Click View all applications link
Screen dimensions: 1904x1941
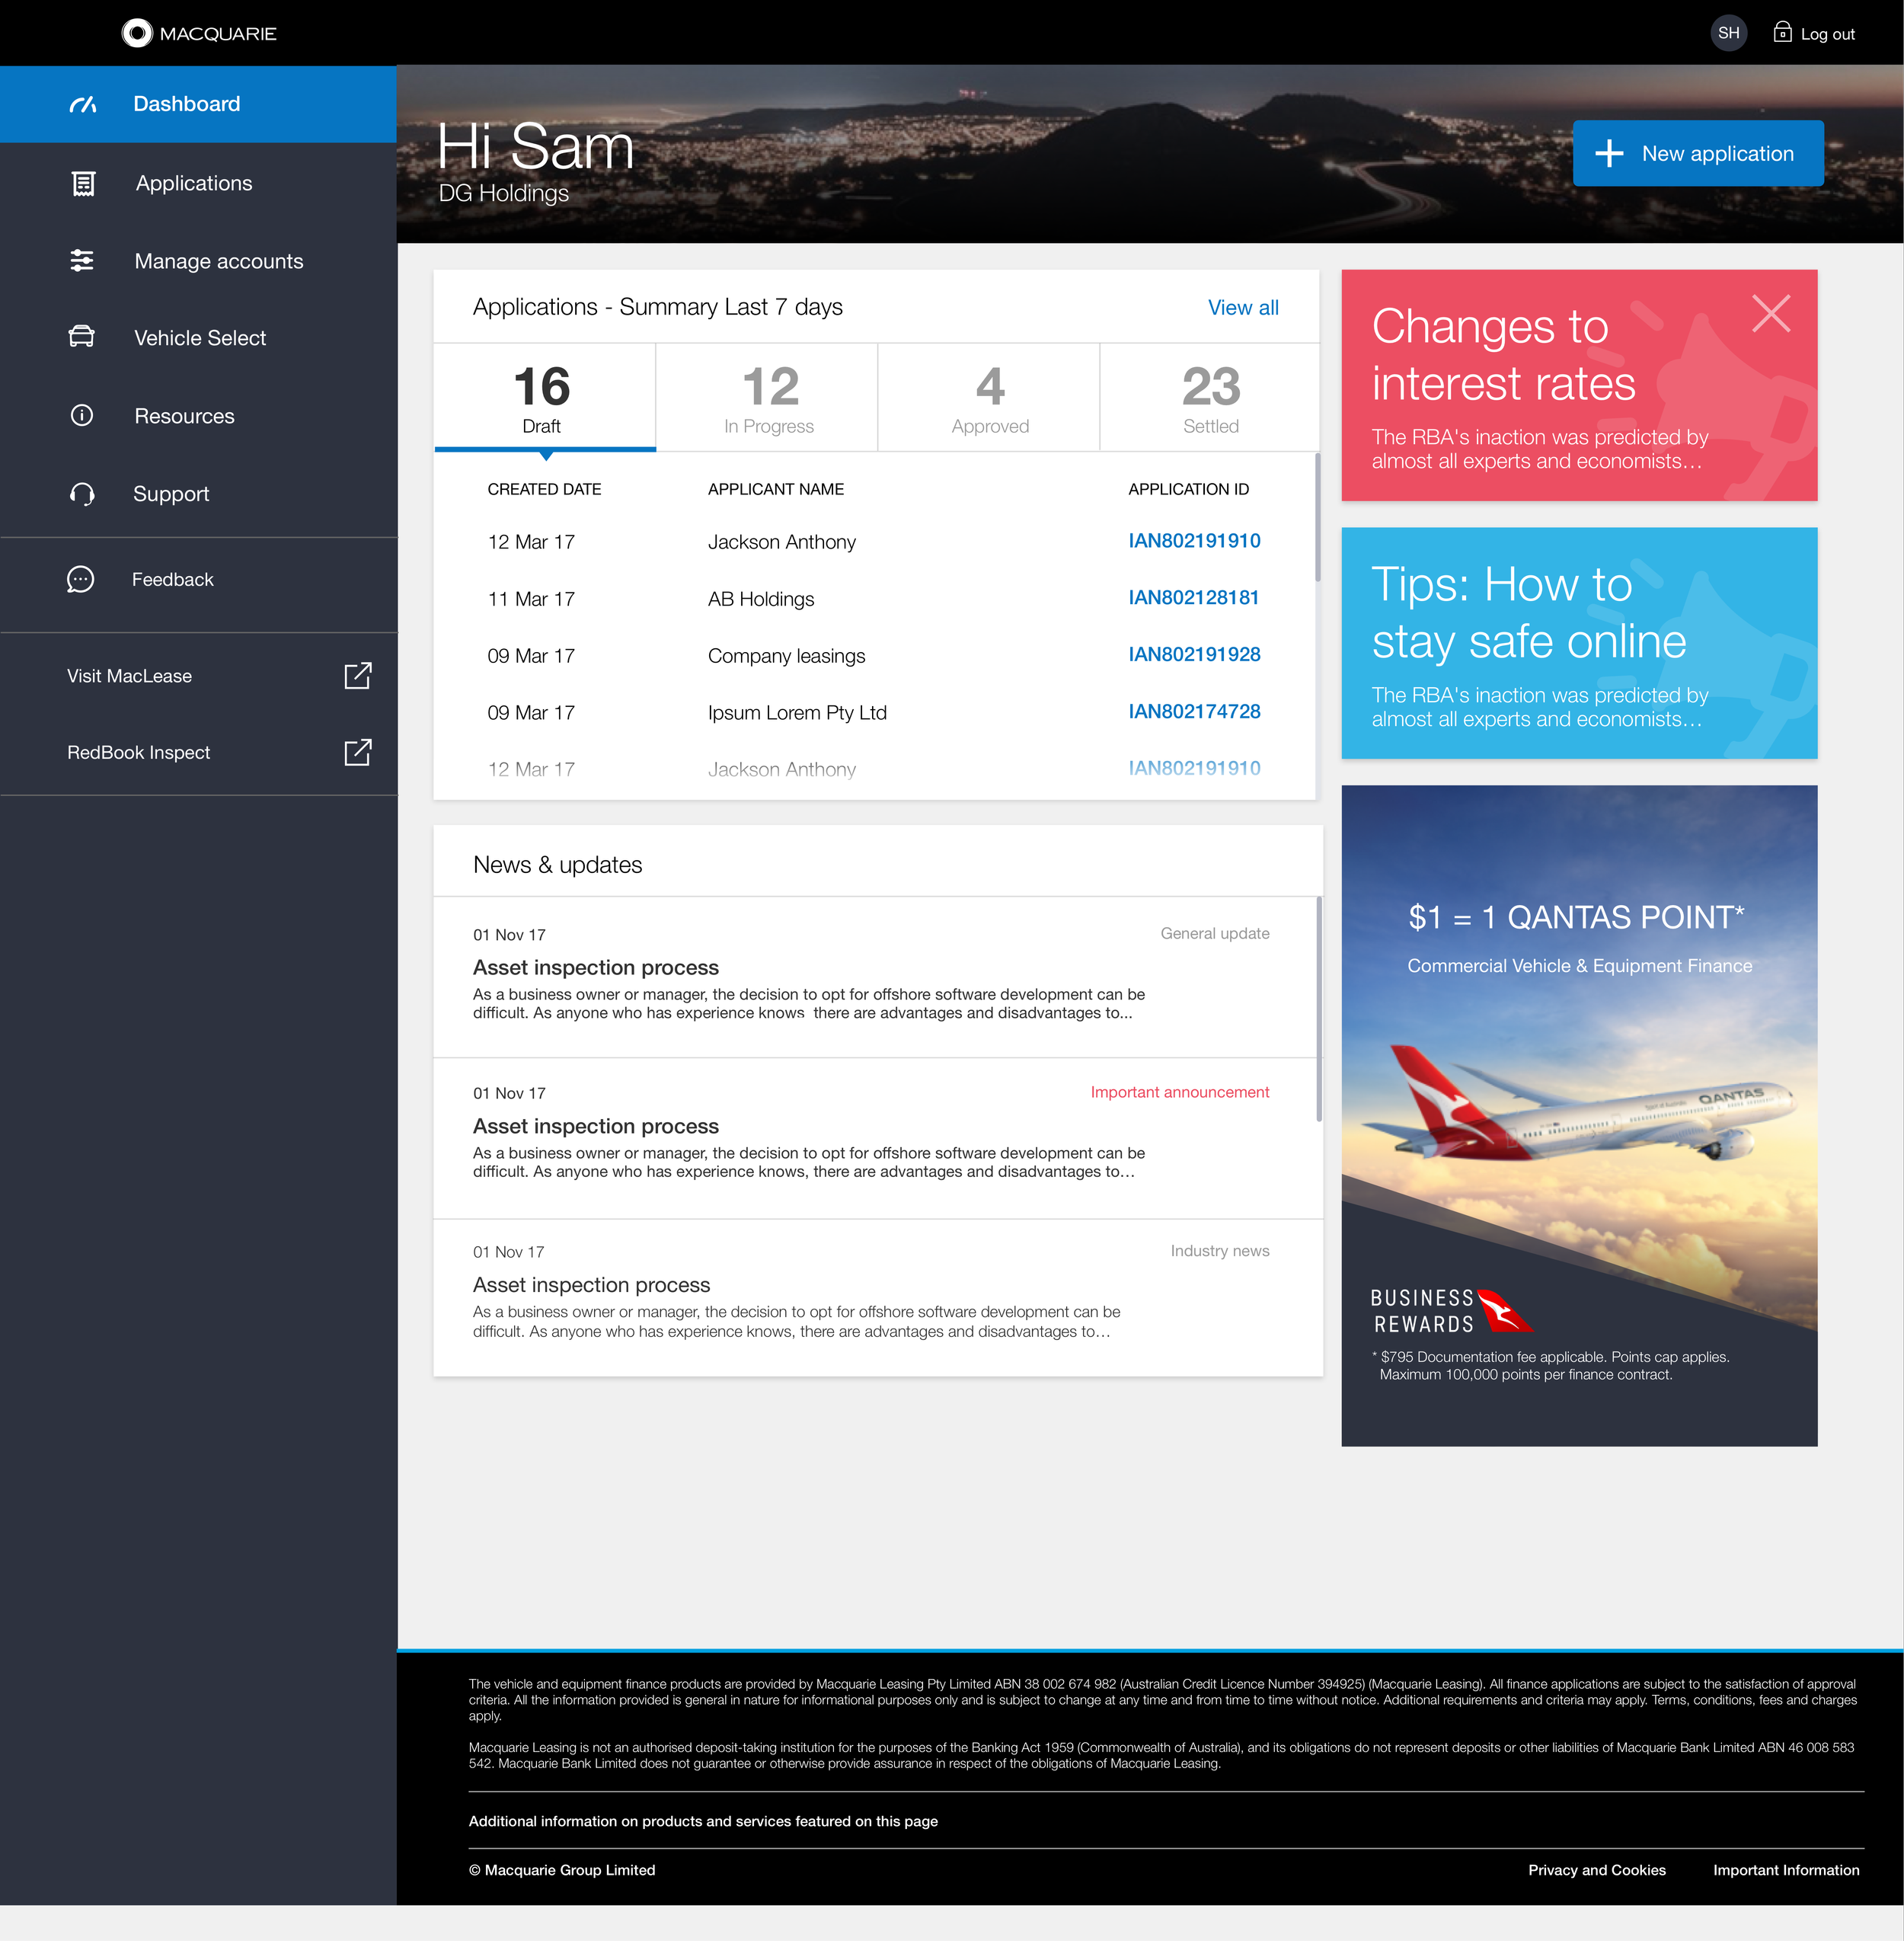coord(1243,308)
